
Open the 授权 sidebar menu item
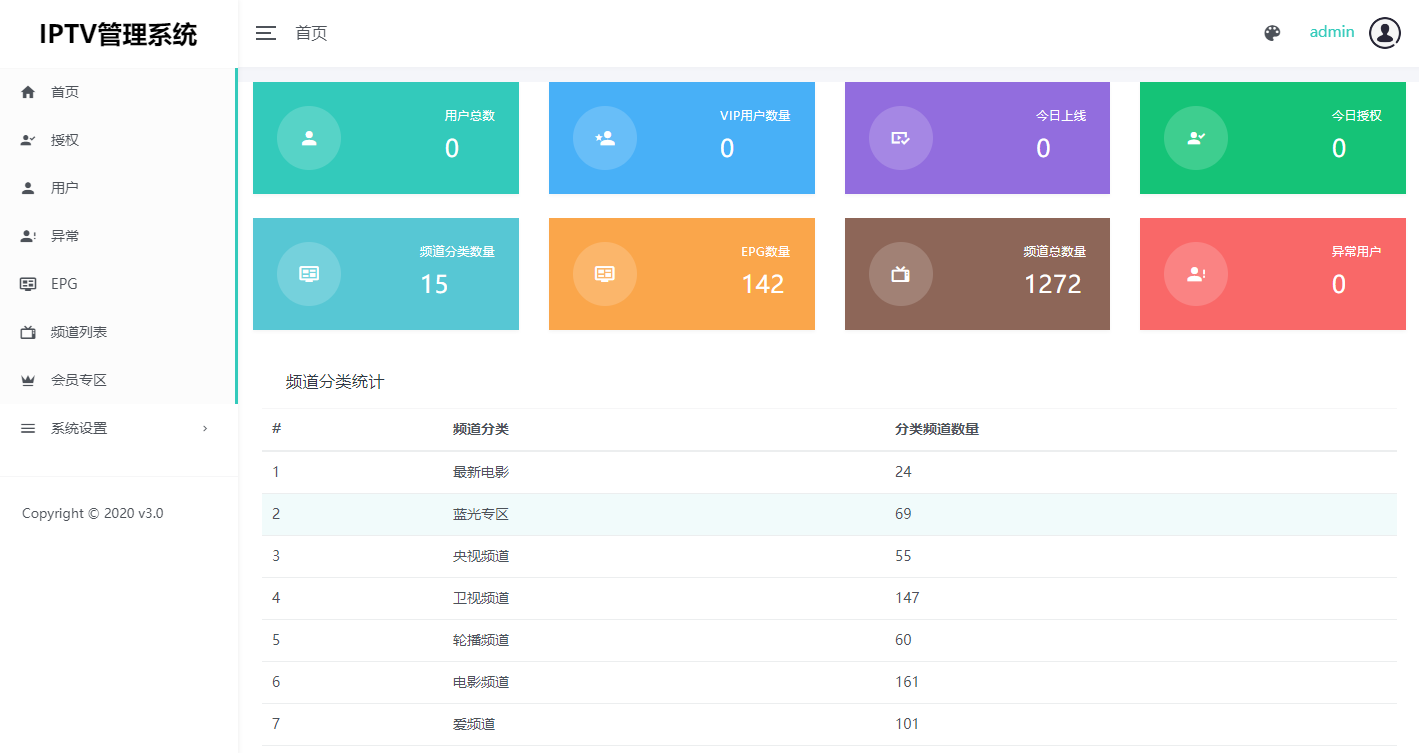(x=118, y=140)
